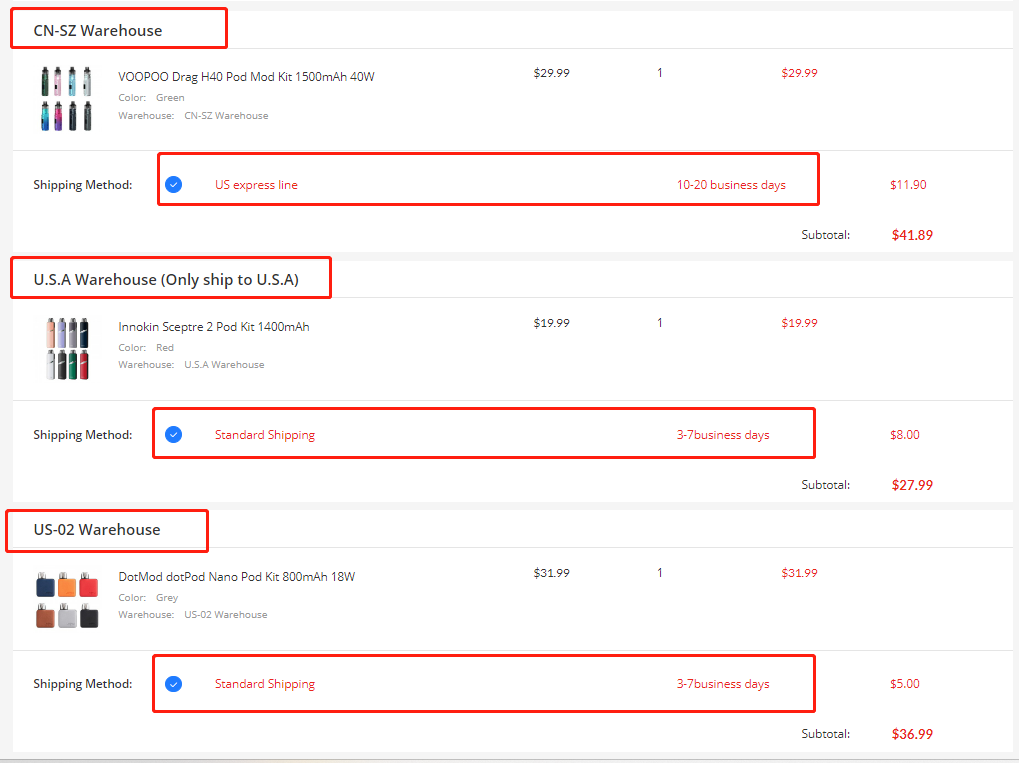Click the $11.90 shipping cost

908,185
